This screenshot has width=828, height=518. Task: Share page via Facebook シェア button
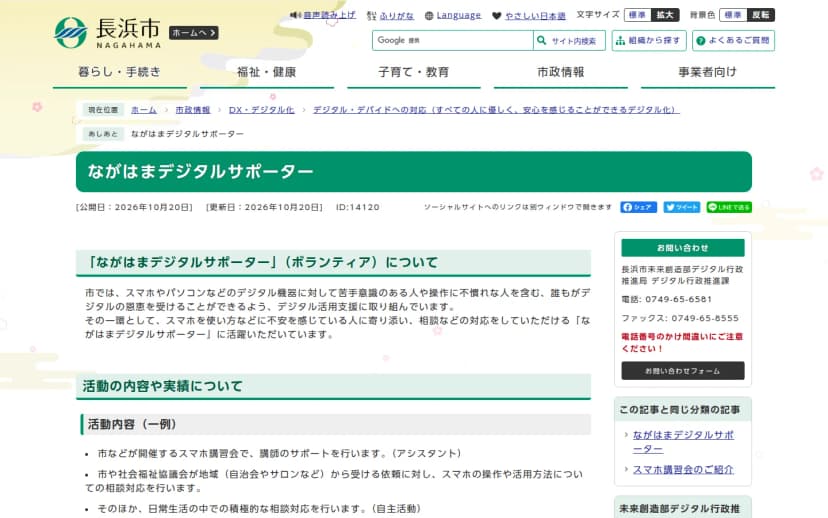638,208
